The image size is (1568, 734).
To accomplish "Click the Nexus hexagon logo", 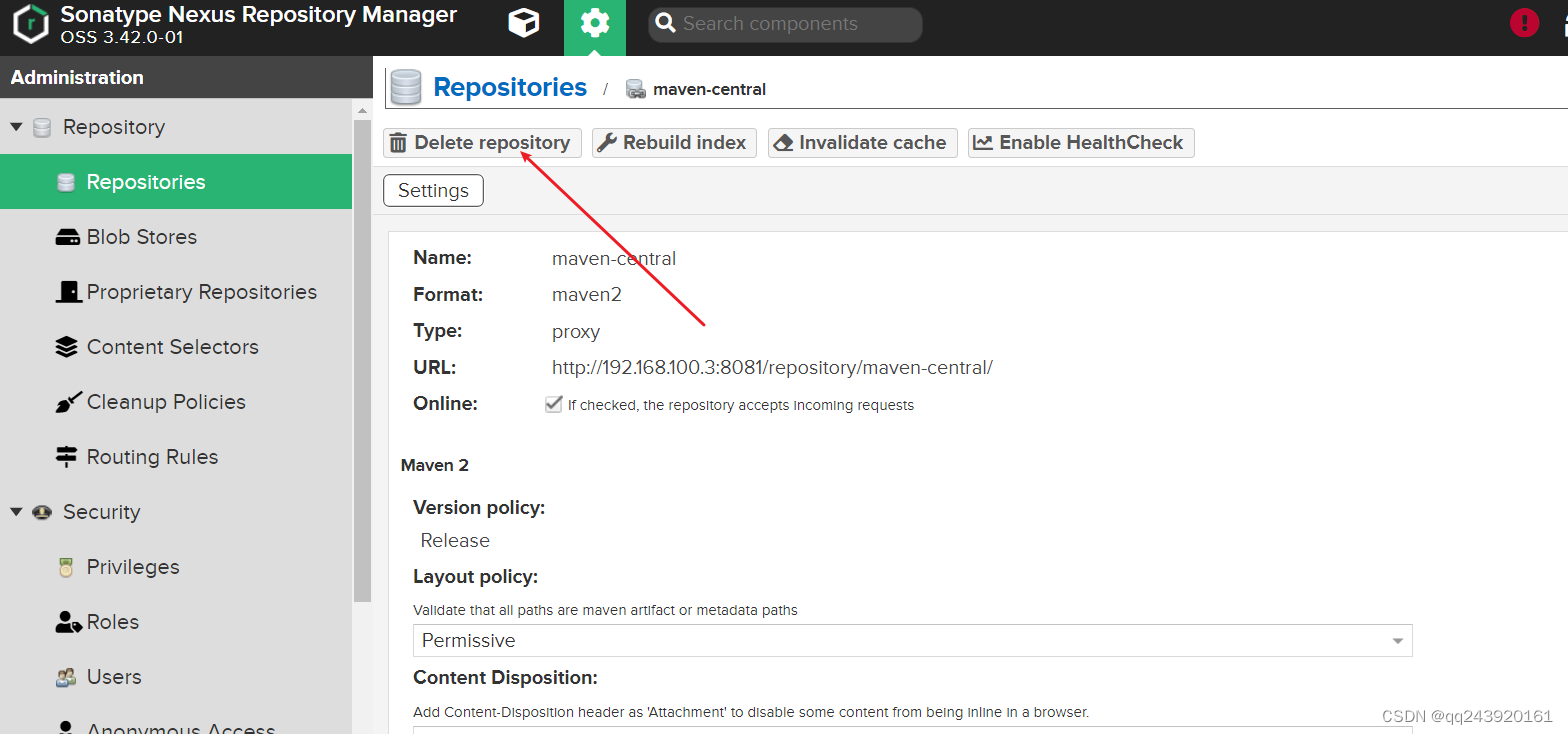I will tap(30, 25).
